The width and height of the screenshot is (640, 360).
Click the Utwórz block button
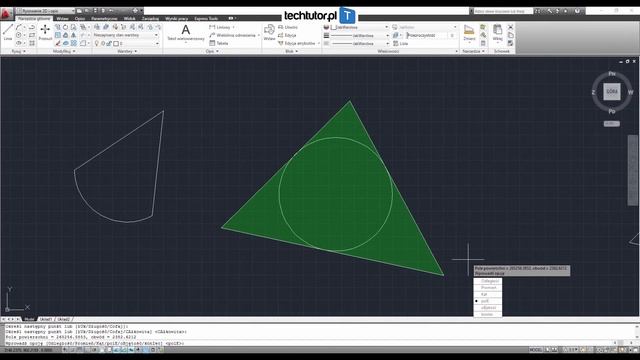point(288,27)
